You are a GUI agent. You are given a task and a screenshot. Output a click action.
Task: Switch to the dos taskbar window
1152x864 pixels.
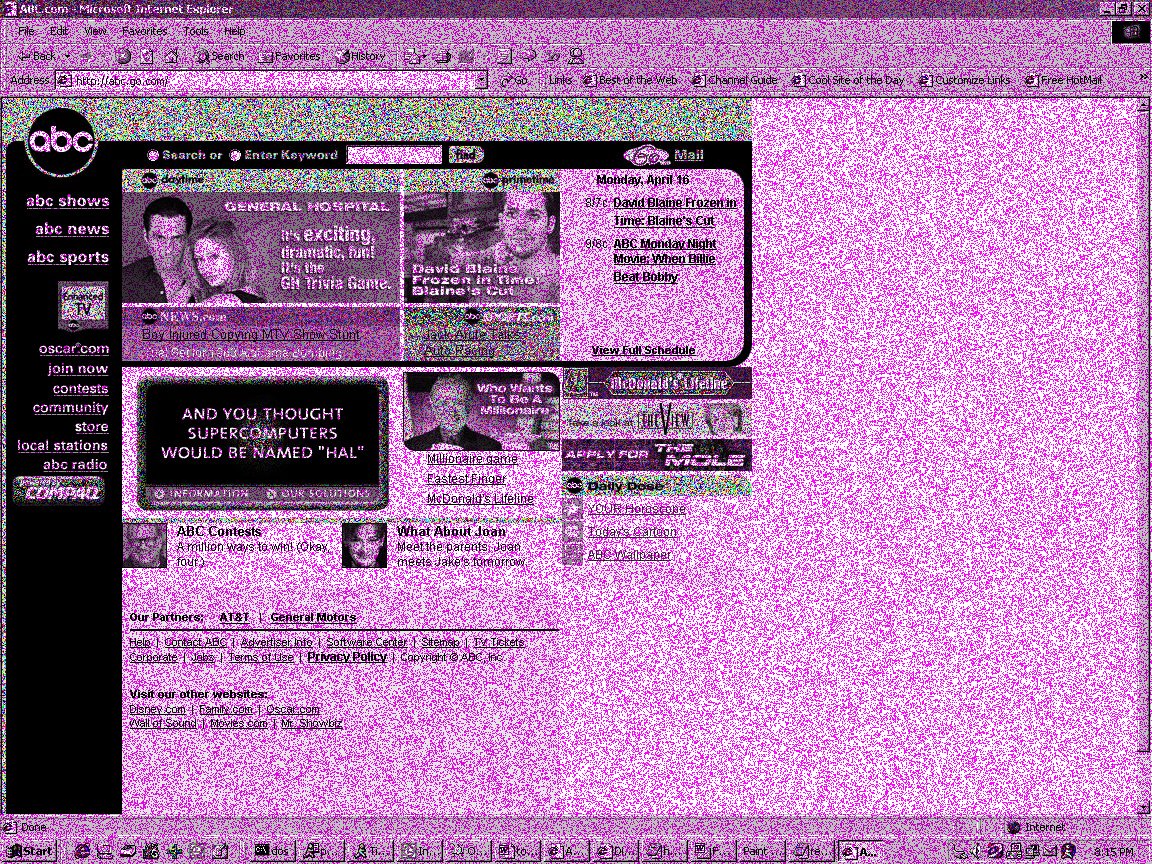click(x=272, y=851)
